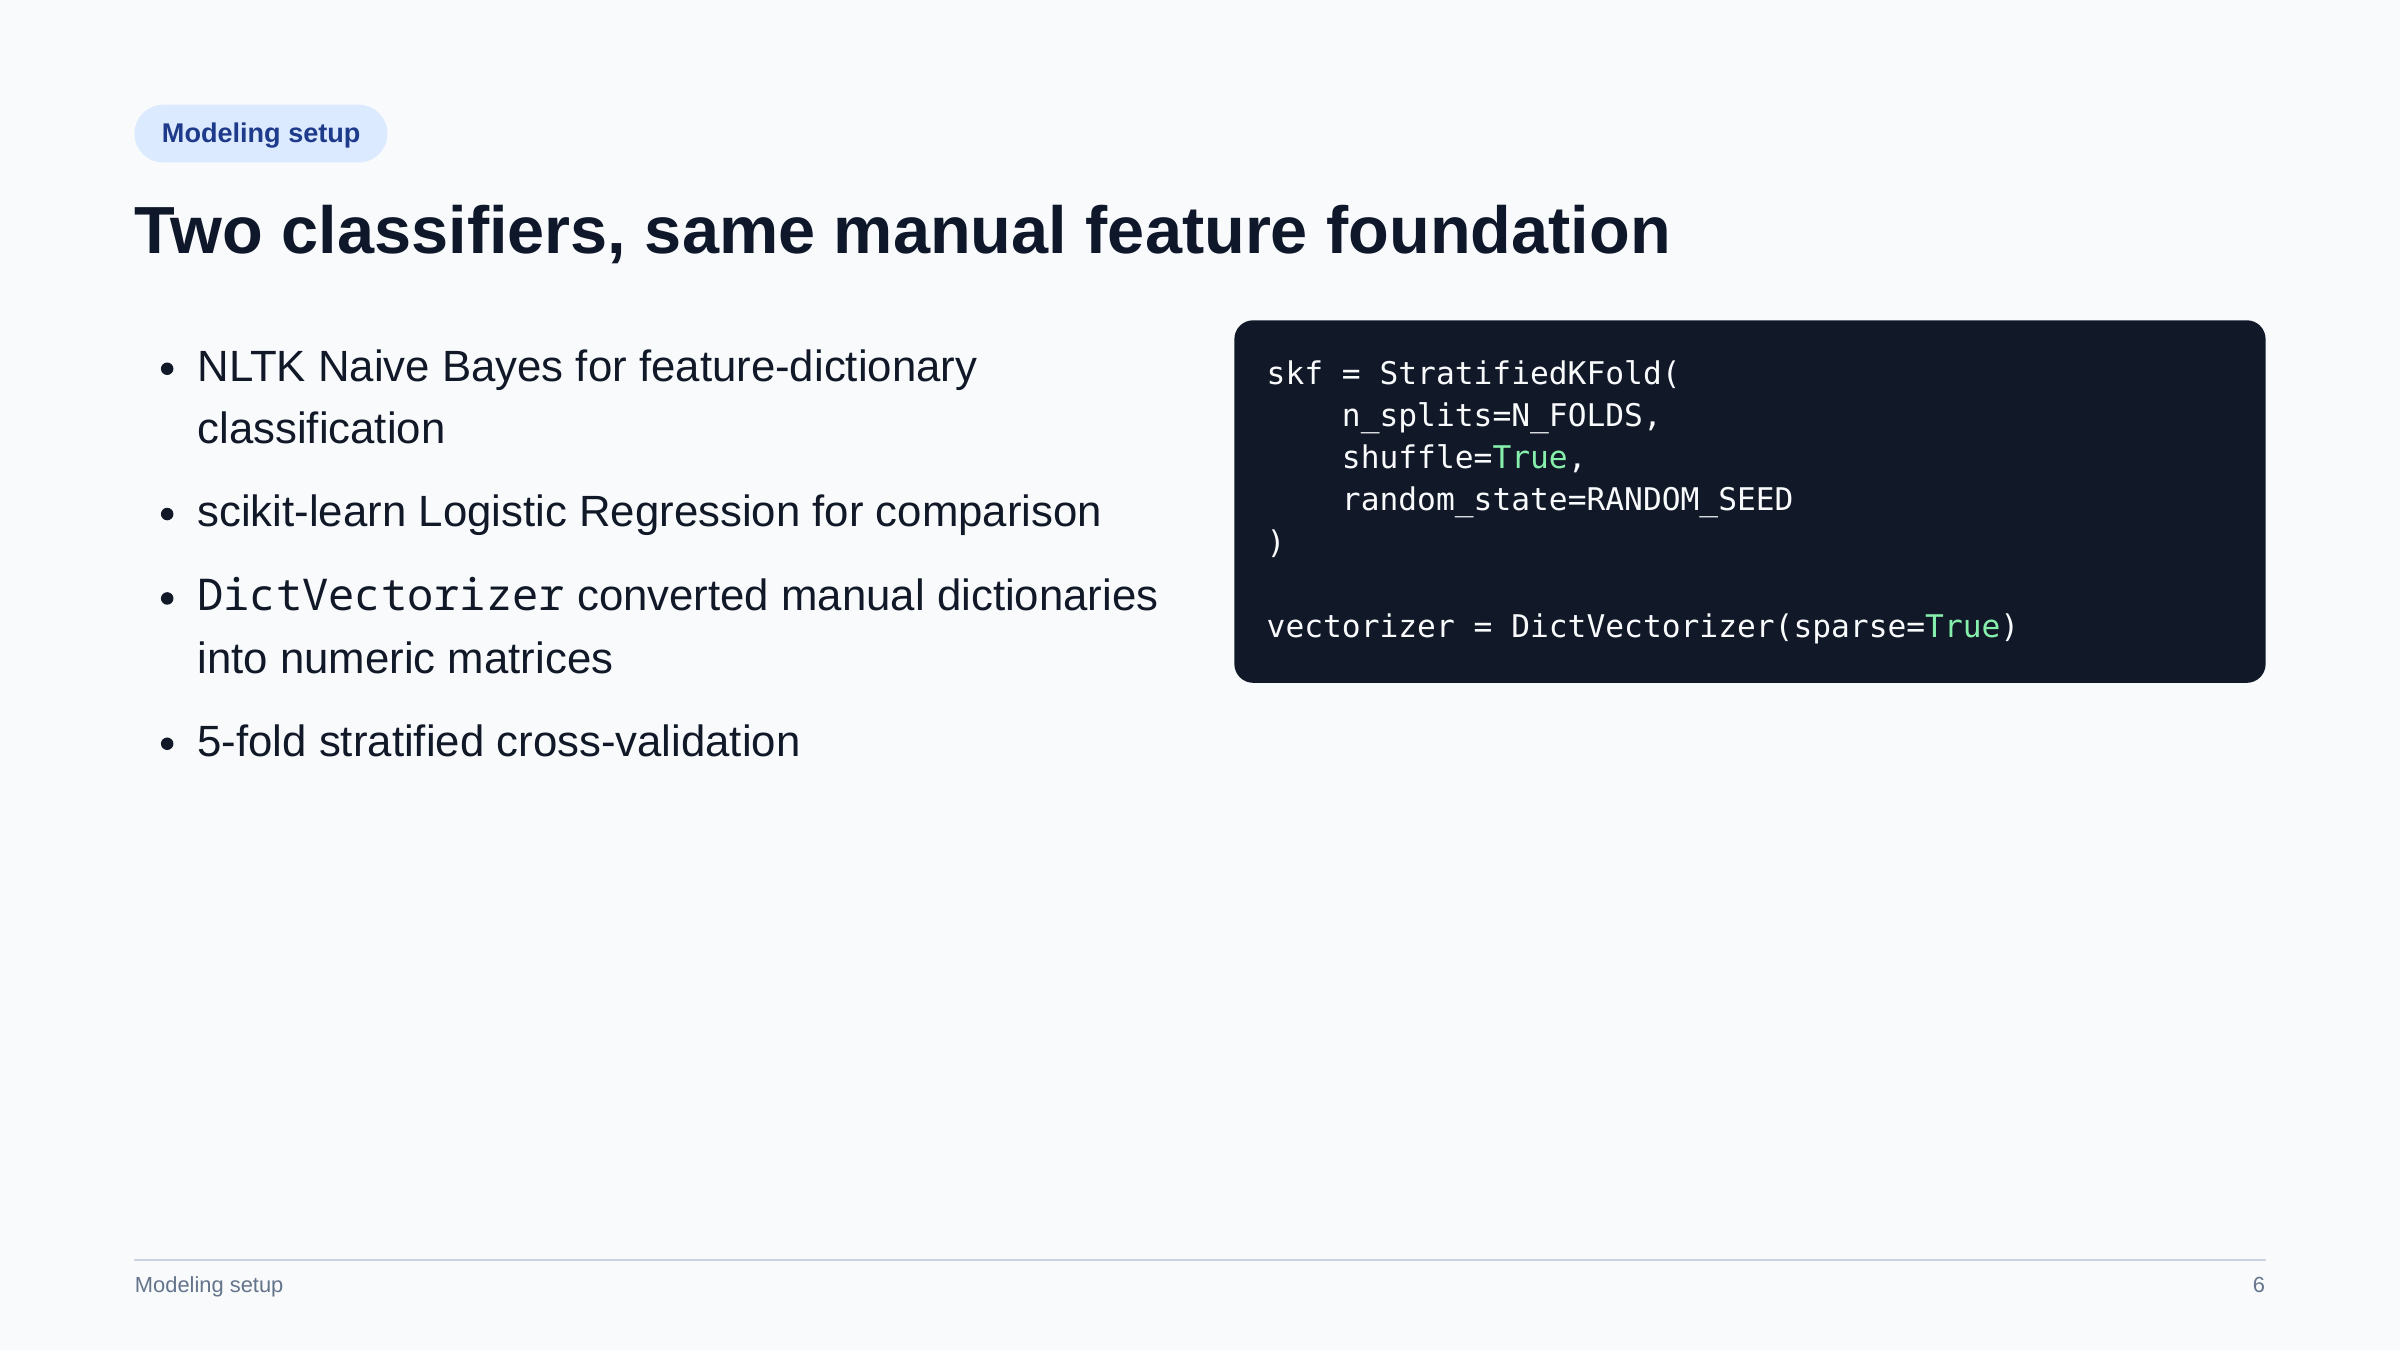Select the slide title heading
Viewport: 2400px width, 1350px height.
click(x=901, y=230)
